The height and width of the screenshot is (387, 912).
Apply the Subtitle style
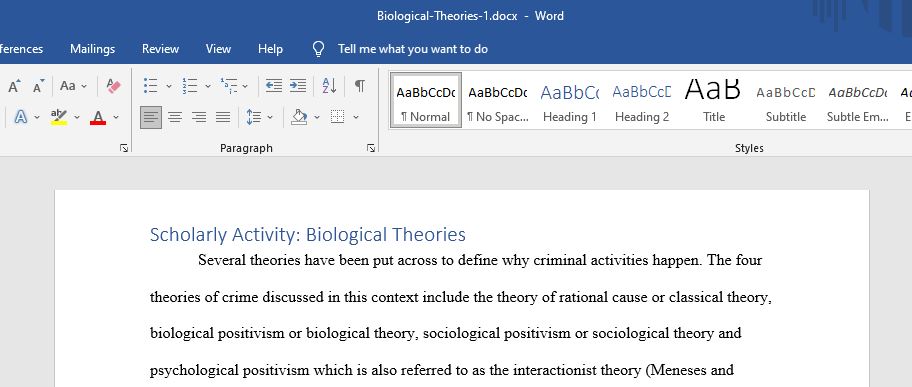(786, 100)
